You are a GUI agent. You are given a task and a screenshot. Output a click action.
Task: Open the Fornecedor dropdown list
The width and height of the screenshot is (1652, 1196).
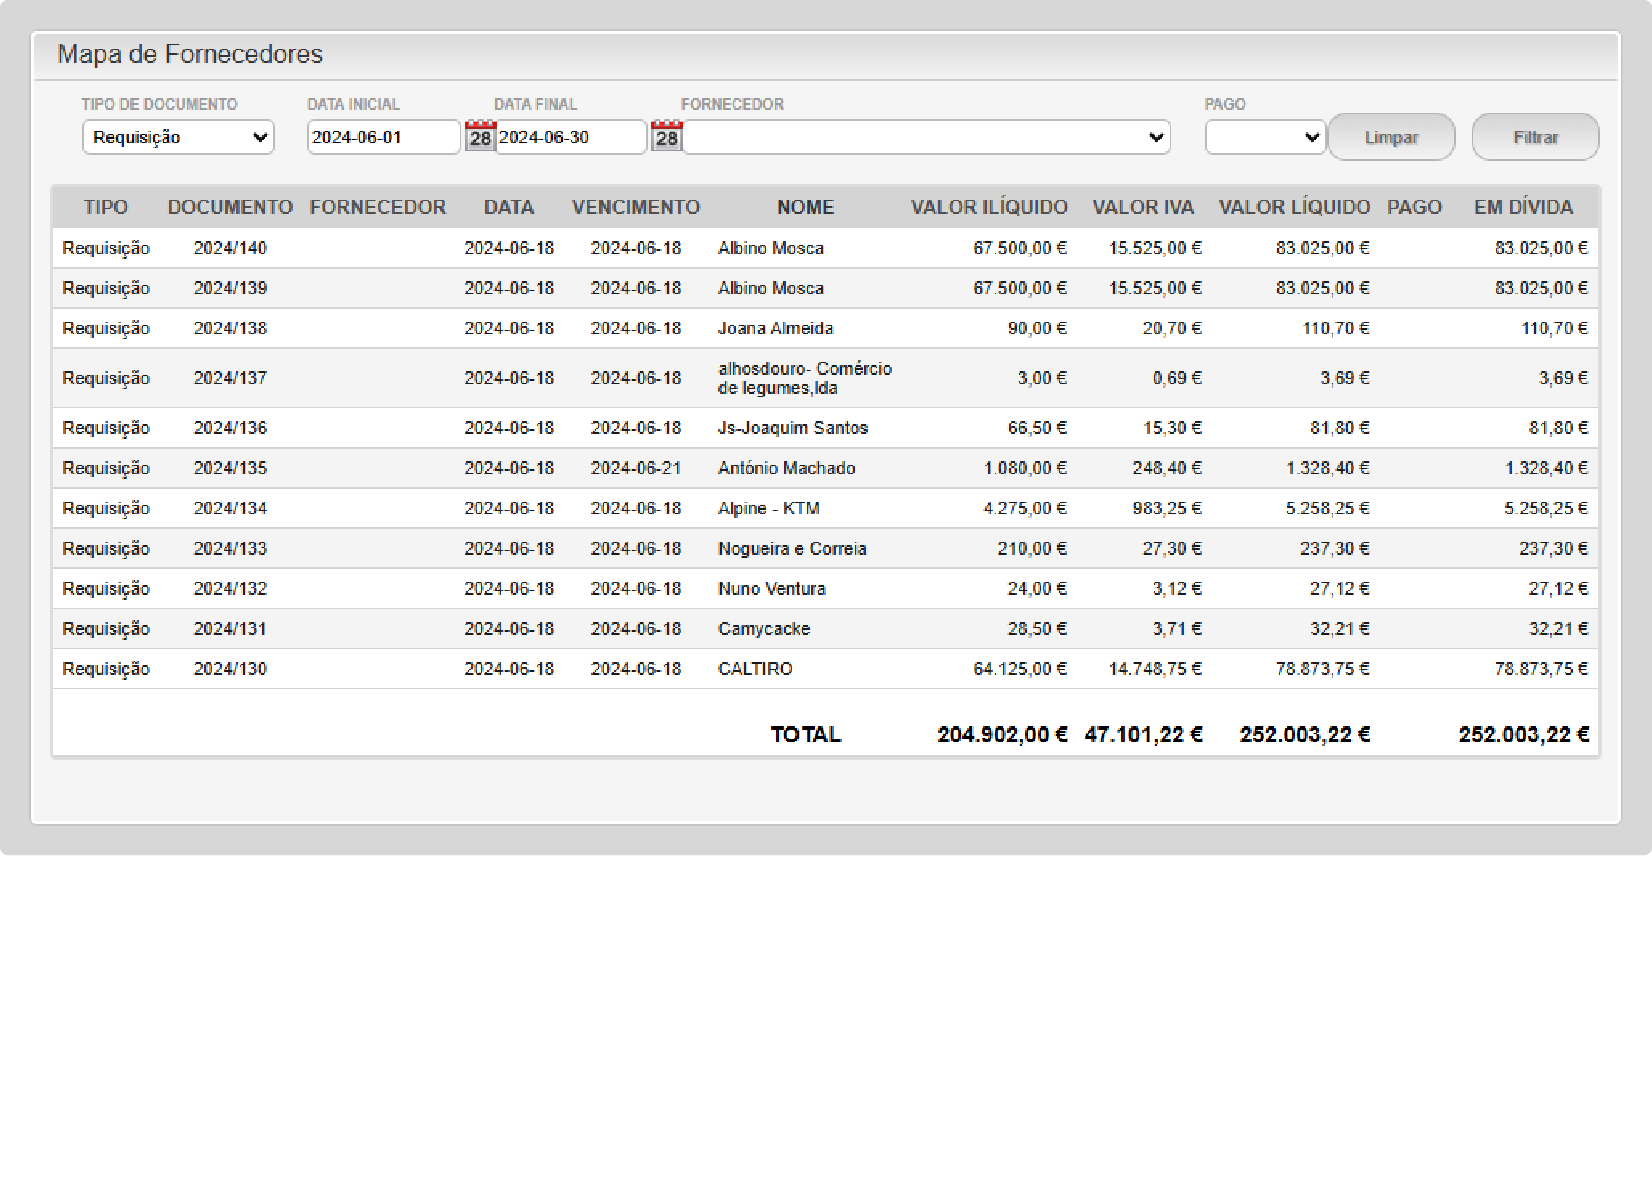[926, 137]
